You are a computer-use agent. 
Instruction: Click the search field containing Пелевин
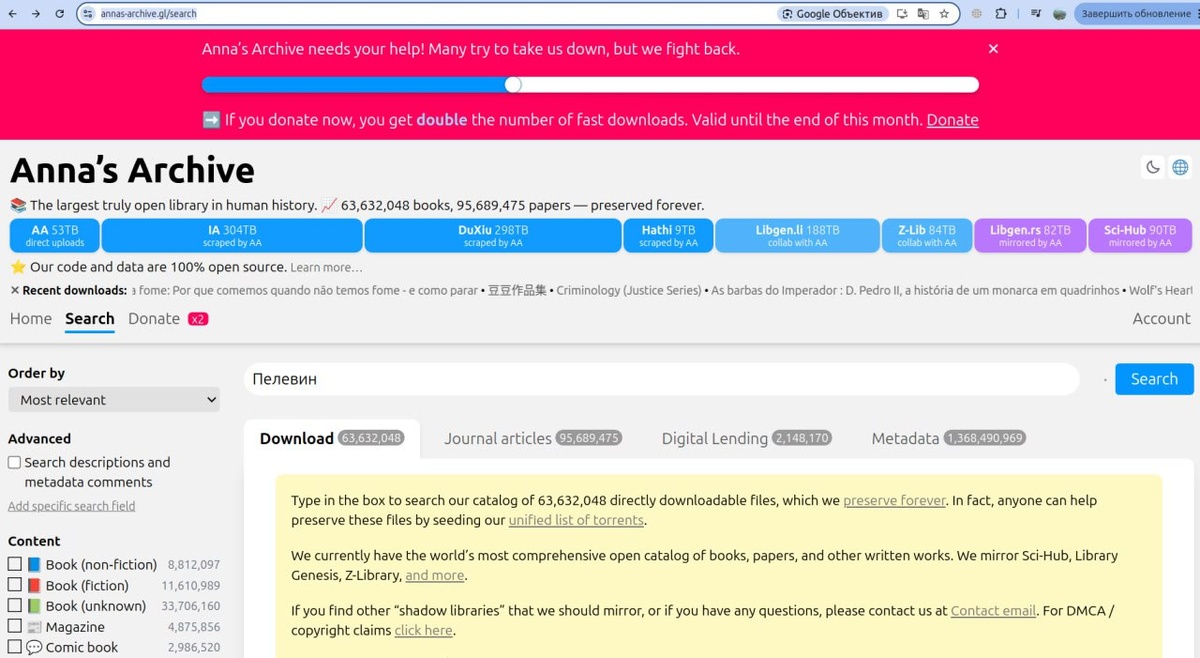click(662, 379)
